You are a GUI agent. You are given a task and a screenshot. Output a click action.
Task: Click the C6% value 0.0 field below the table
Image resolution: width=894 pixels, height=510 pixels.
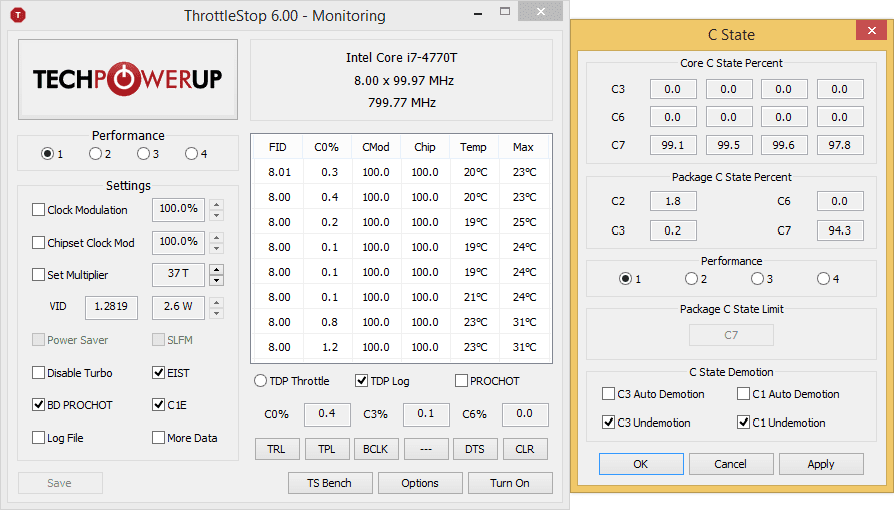[x=525, y=414]
